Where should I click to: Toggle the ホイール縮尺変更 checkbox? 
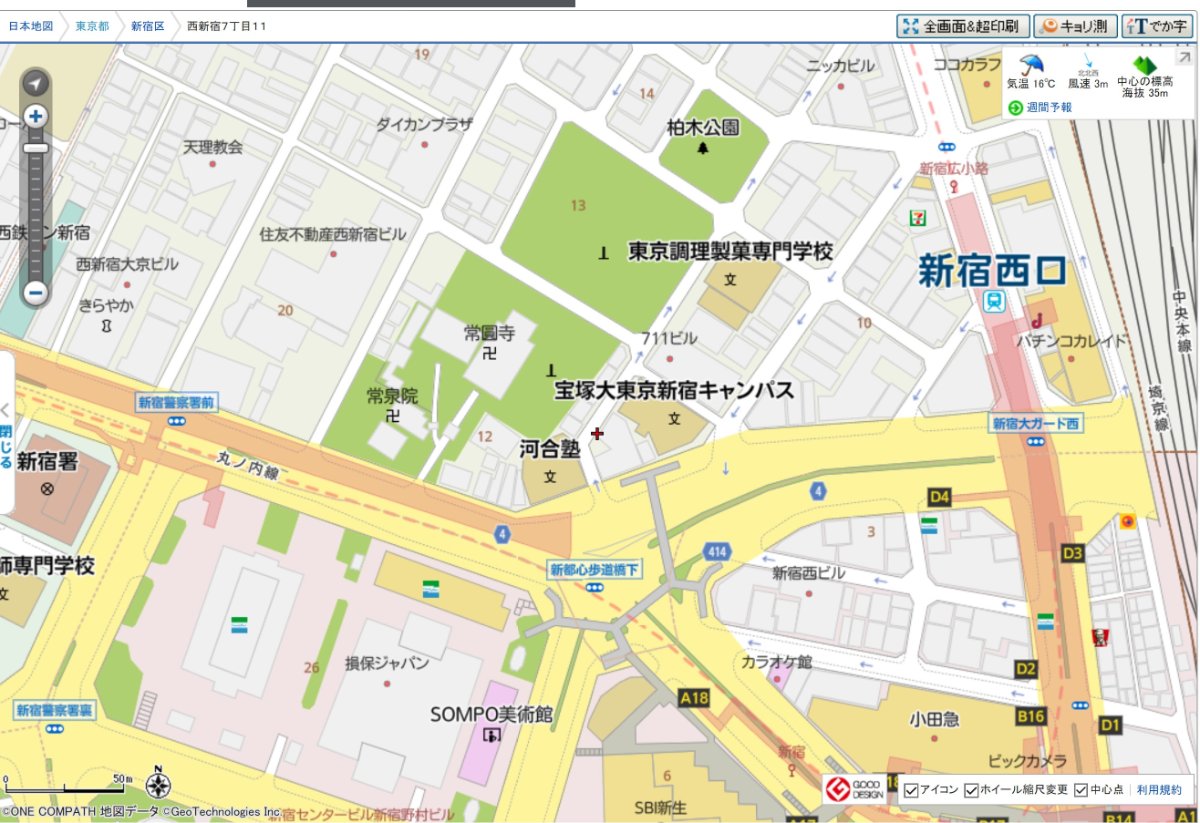click(971, 790)
